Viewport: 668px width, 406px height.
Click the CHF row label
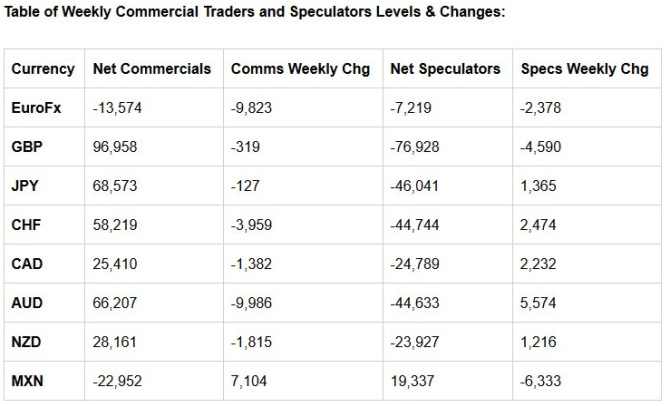click(26, 225)
